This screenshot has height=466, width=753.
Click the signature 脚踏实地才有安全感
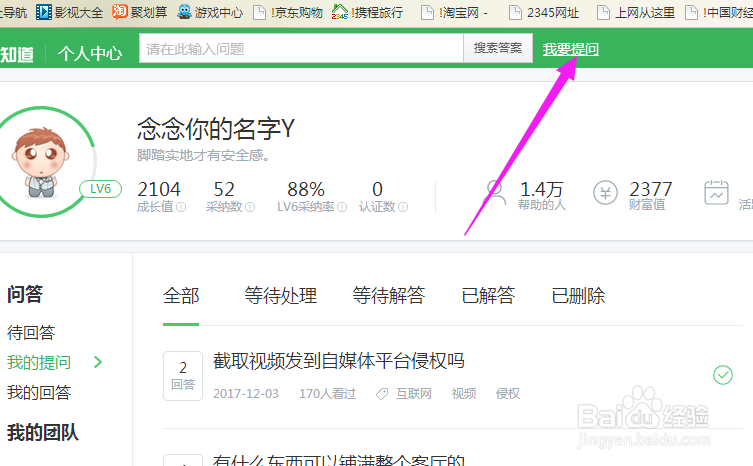[x=203, y=155]
